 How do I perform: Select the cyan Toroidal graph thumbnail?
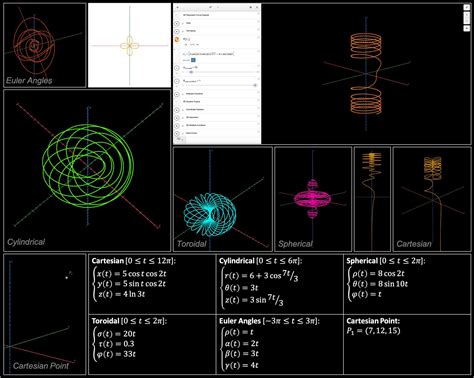[223, 199]
